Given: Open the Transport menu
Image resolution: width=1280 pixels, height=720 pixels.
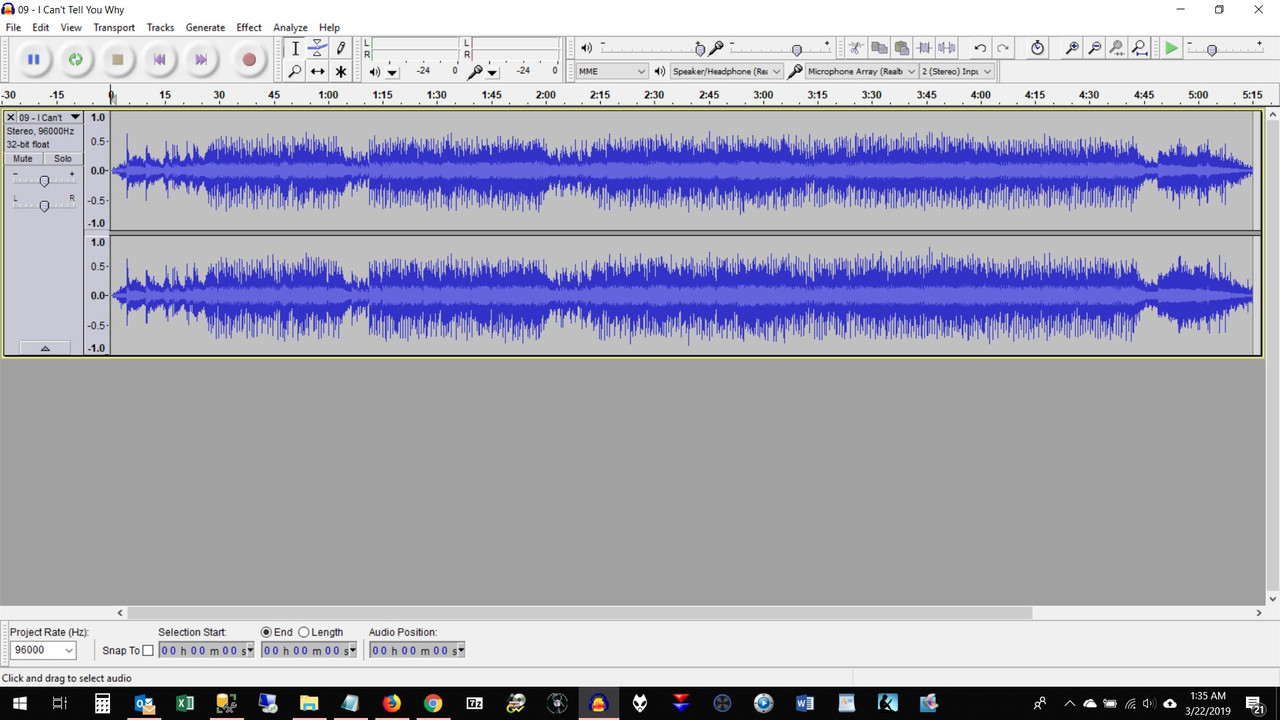Looking at the screenshot, I should click(x=114, y=27).
